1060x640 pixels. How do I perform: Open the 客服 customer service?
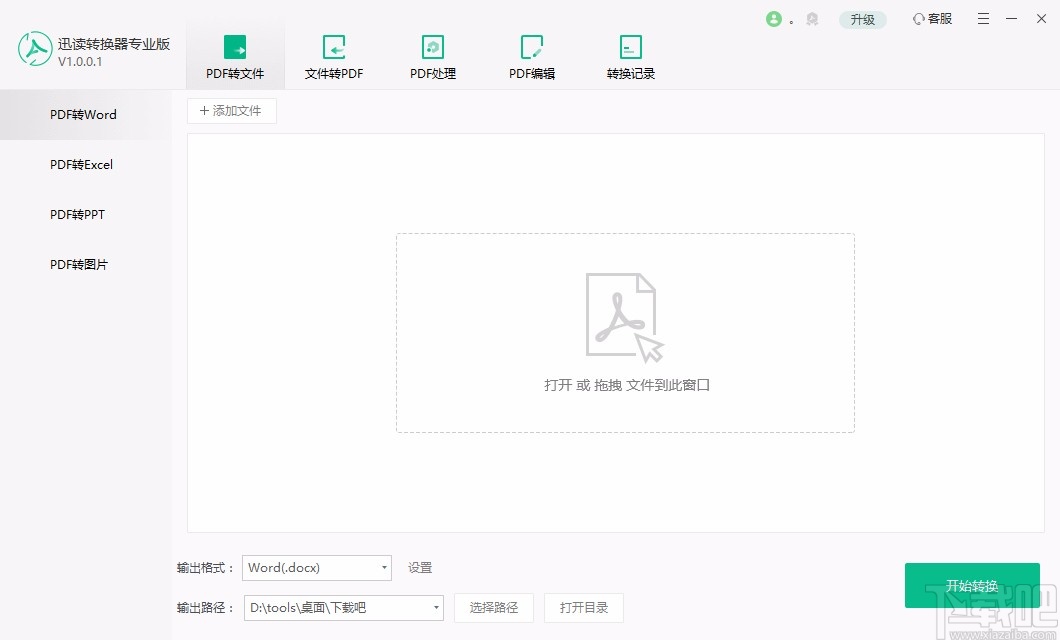931,18
